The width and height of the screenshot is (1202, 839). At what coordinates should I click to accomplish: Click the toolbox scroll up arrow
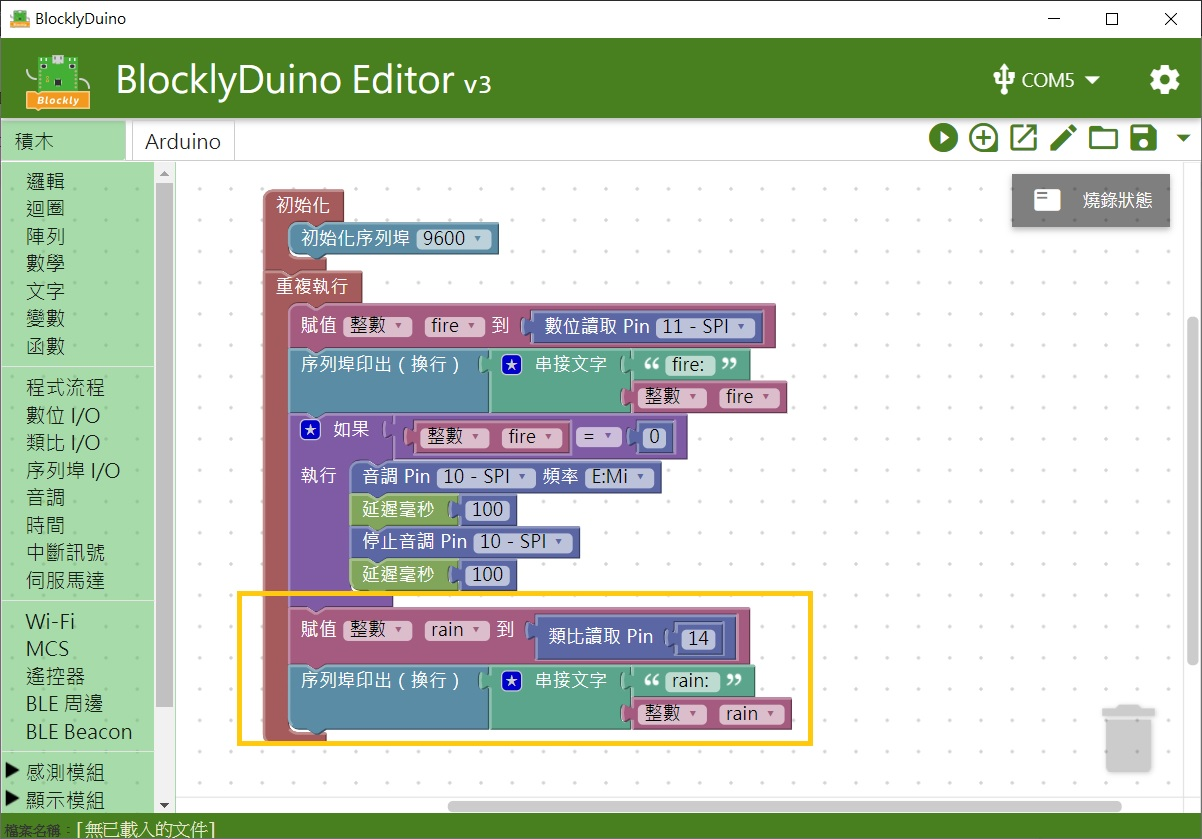(163, 173)
